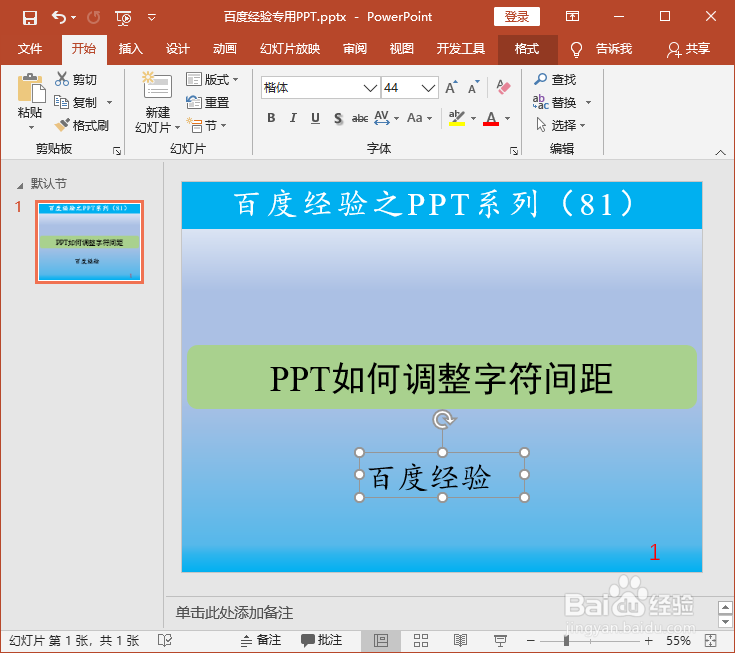
Task: Click the 替换 replace button
Action: 555,102
